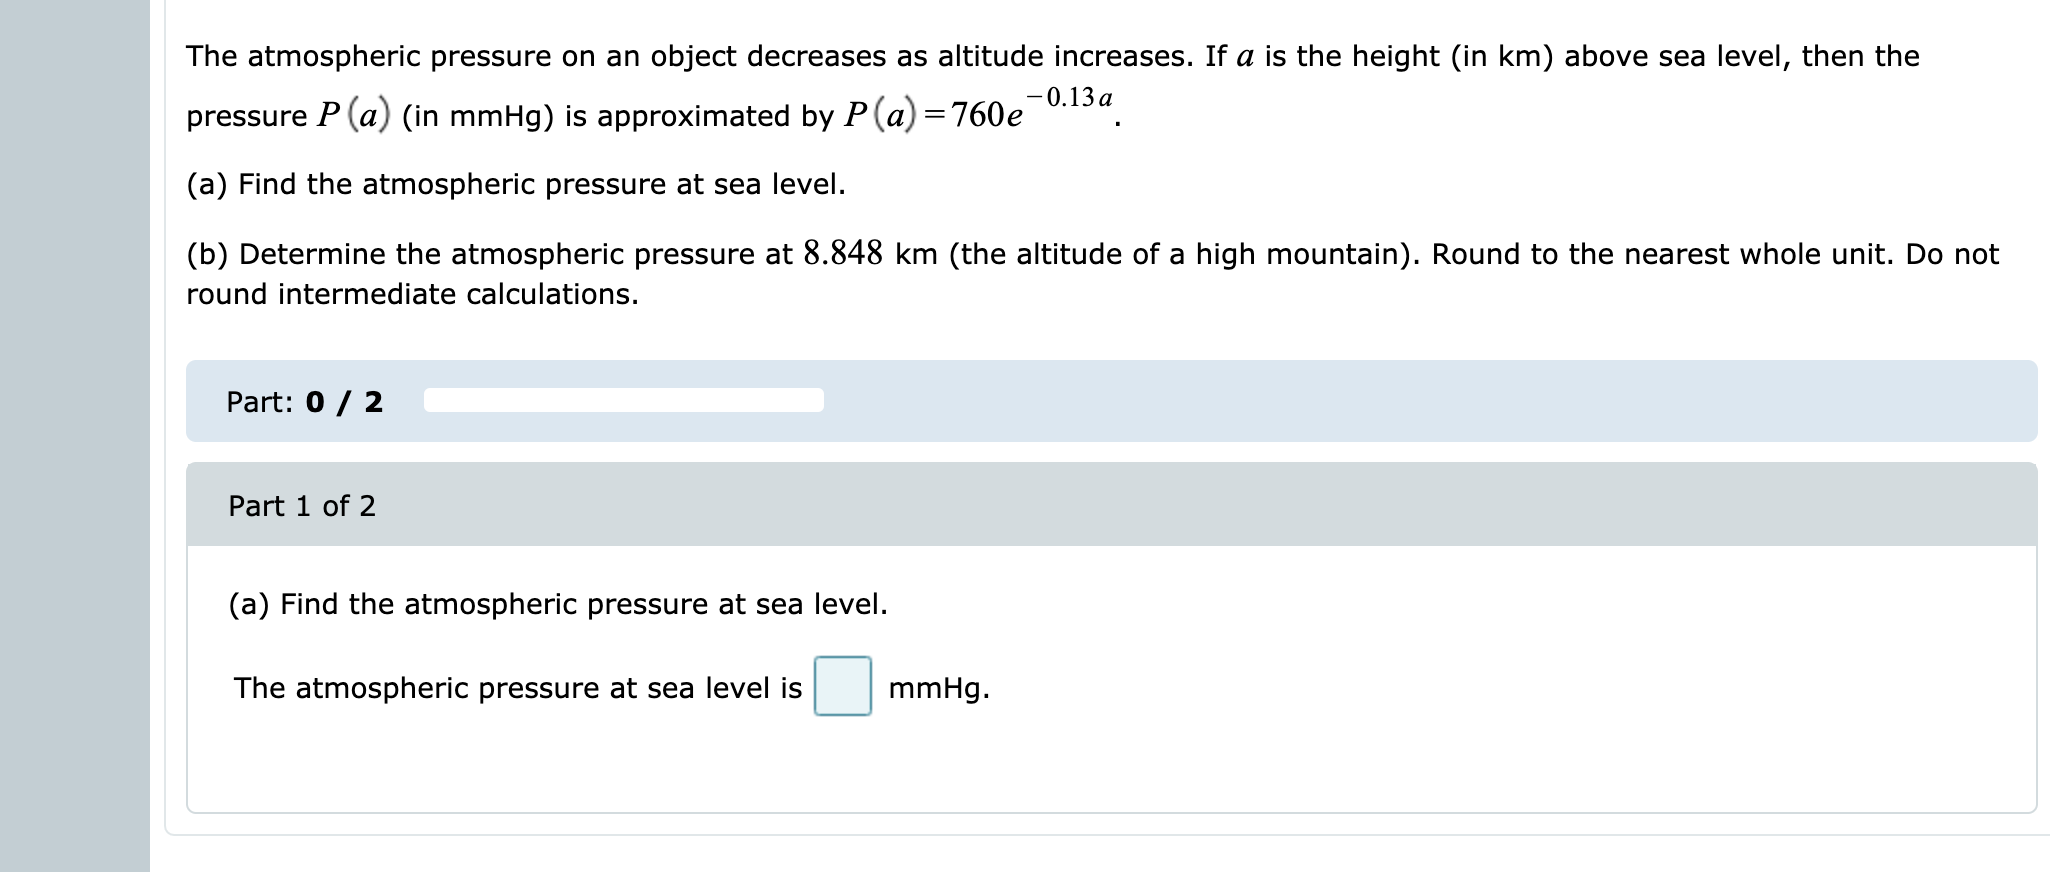This screenshot has width=2050, height=872.
Task: Select the Part 1 of 2 header
Action: [x=300, y=505]
